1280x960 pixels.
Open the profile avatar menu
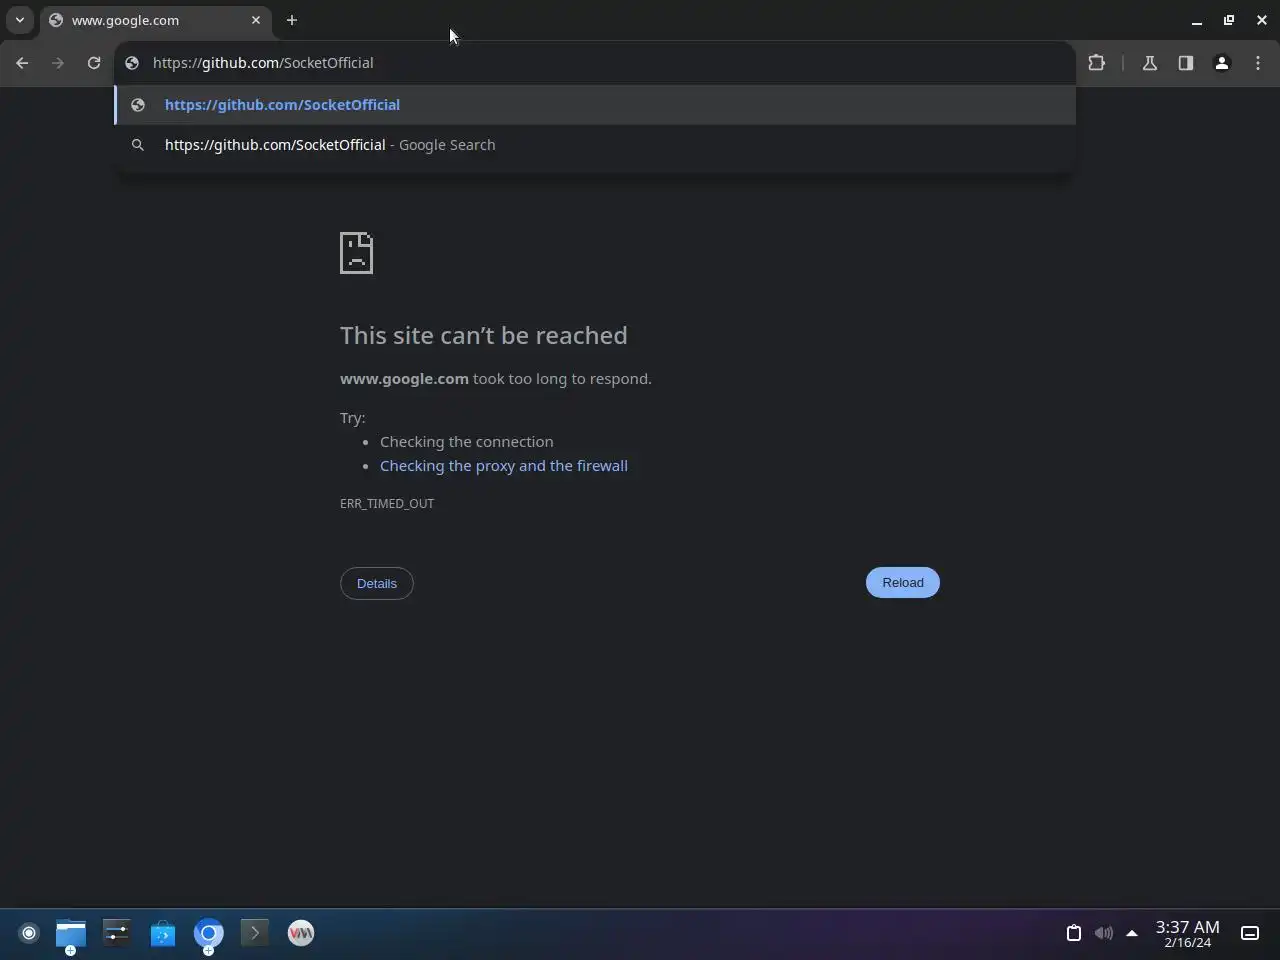[x=1222, y=63]
